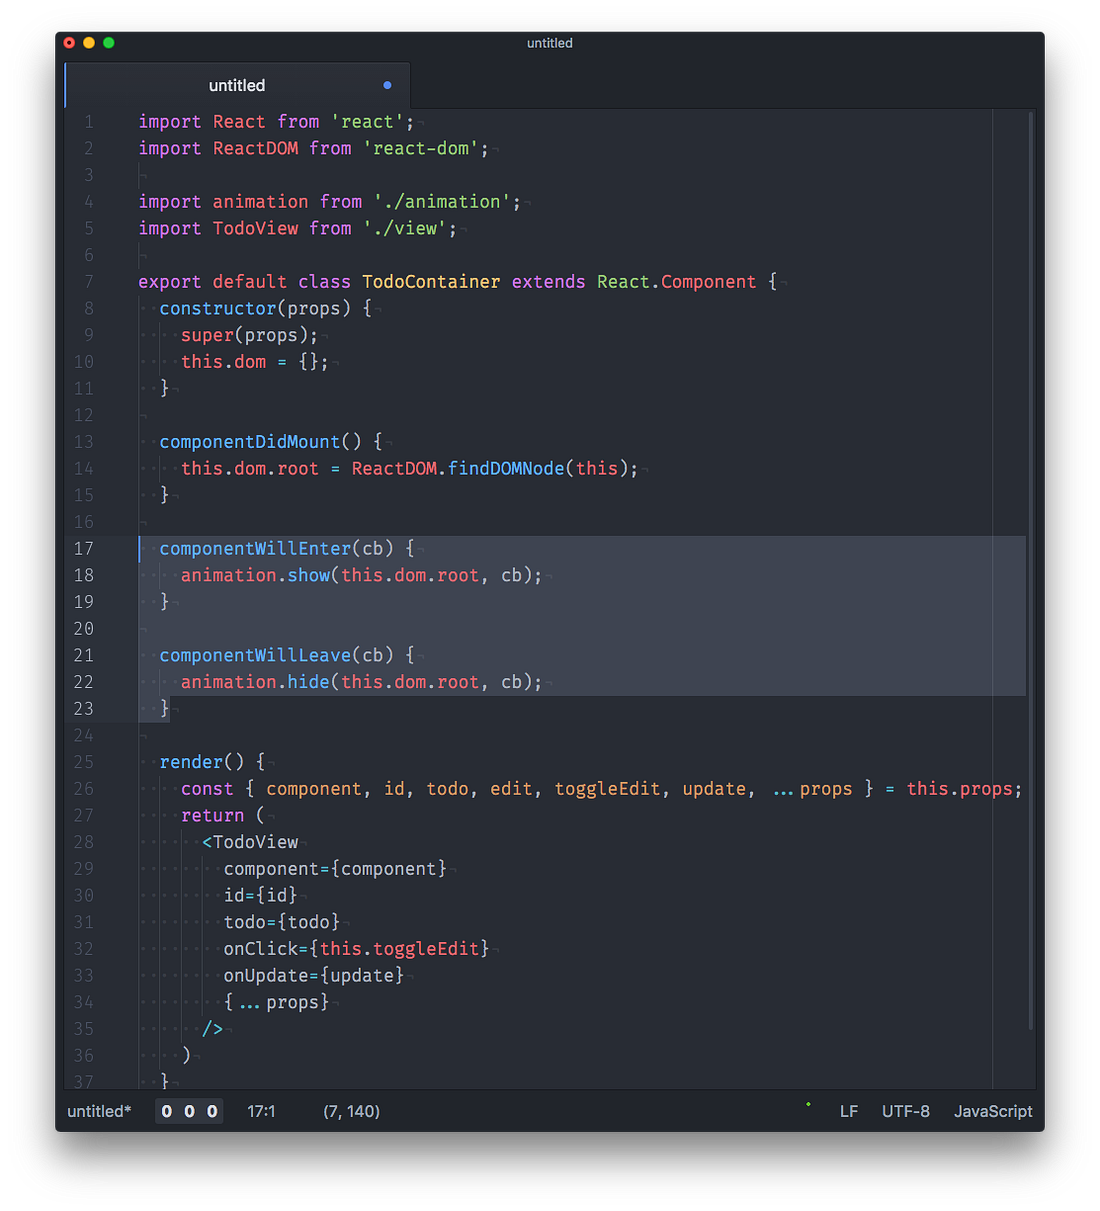Place cursor on the word TodoContainer on line 7
Screen dimensions: 1100x1211
tap(431, 281)
